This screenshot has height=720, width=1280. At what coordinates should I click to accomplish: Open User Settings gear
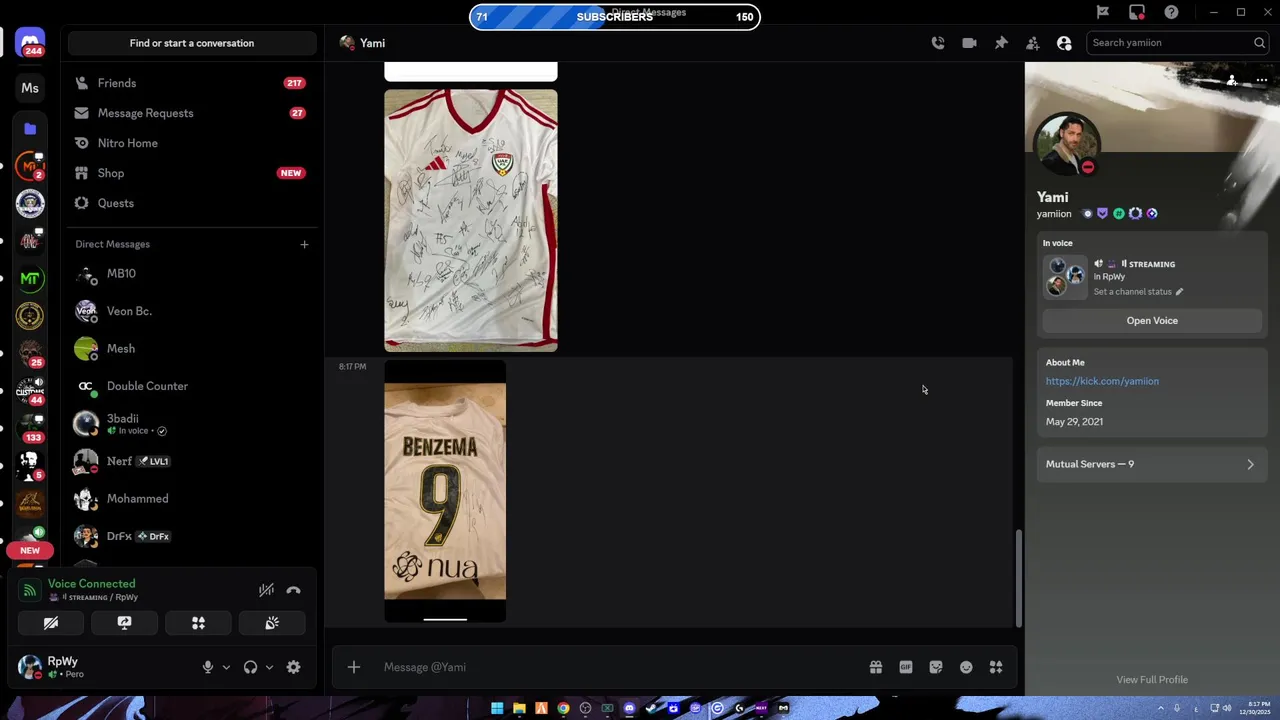click(293, 667)
